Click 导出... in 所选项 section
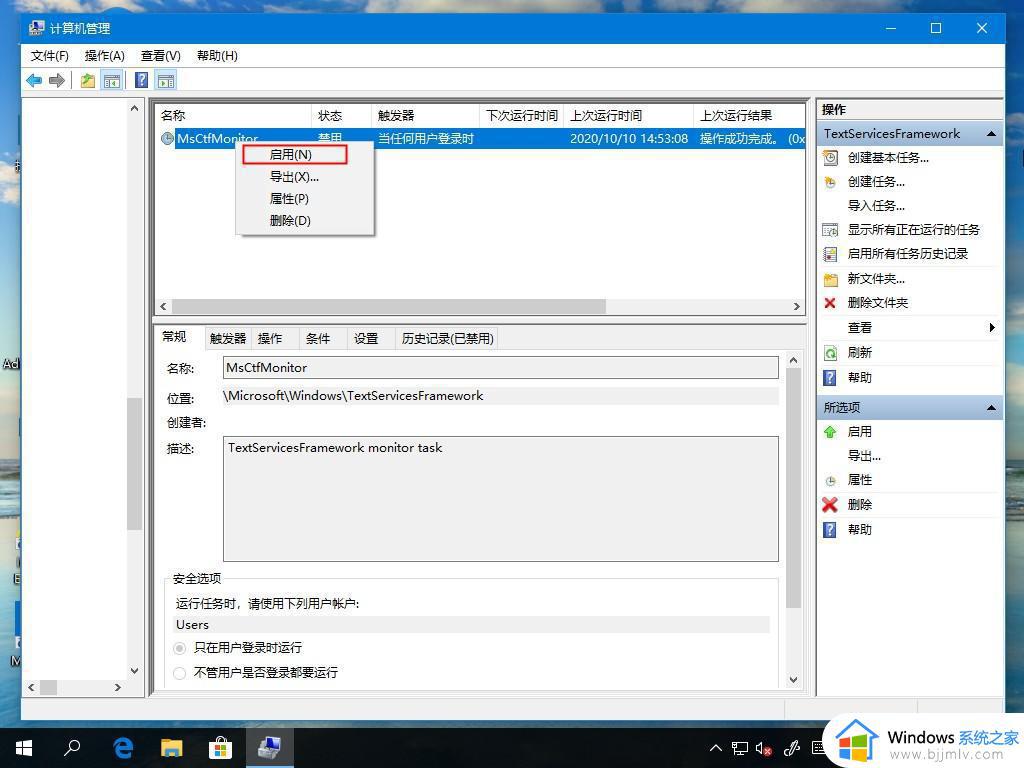The image size is (1024, 768). [864, 456]
